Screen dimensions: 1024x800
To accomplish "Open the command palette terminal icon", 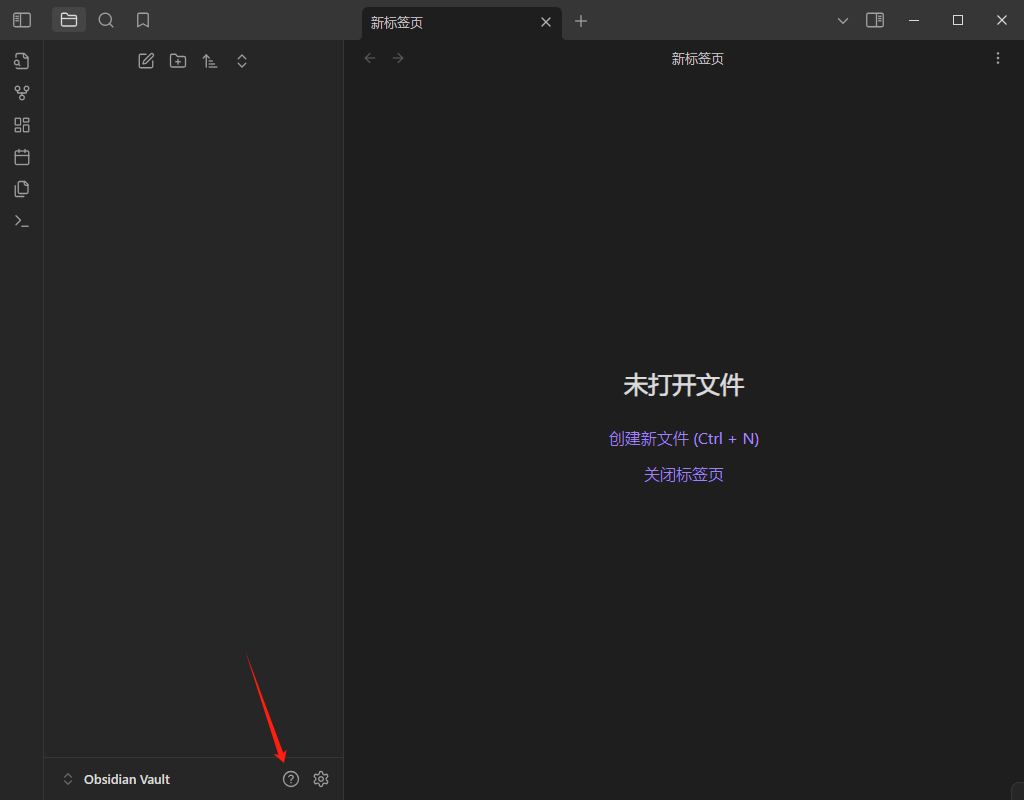I will click(21, 220).
